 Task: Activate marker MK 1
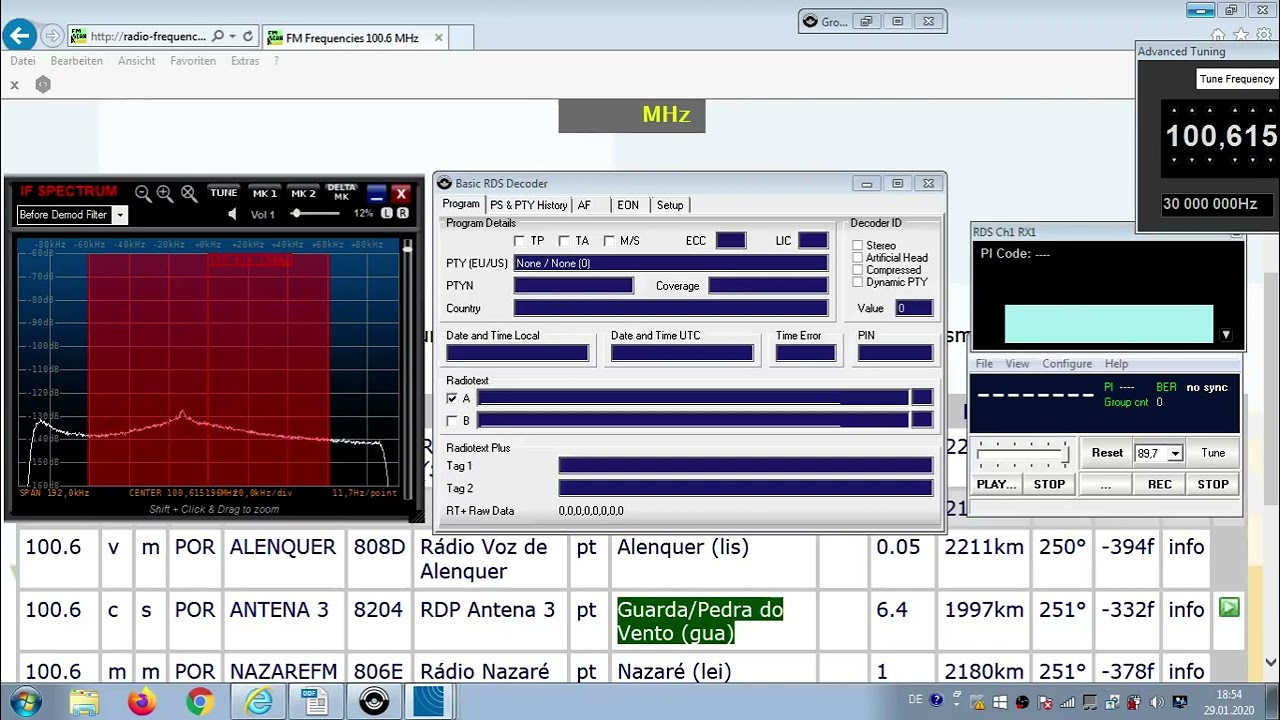[265, 193]
